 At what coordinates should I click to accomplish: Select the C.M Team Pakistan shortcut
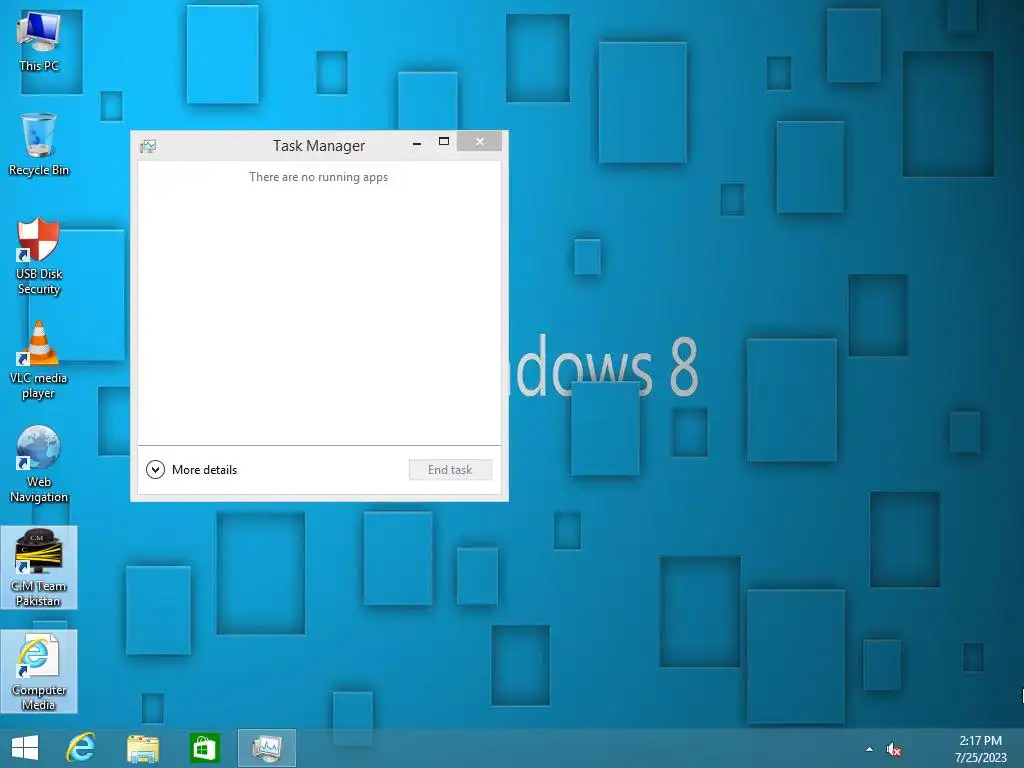(39, 568)
